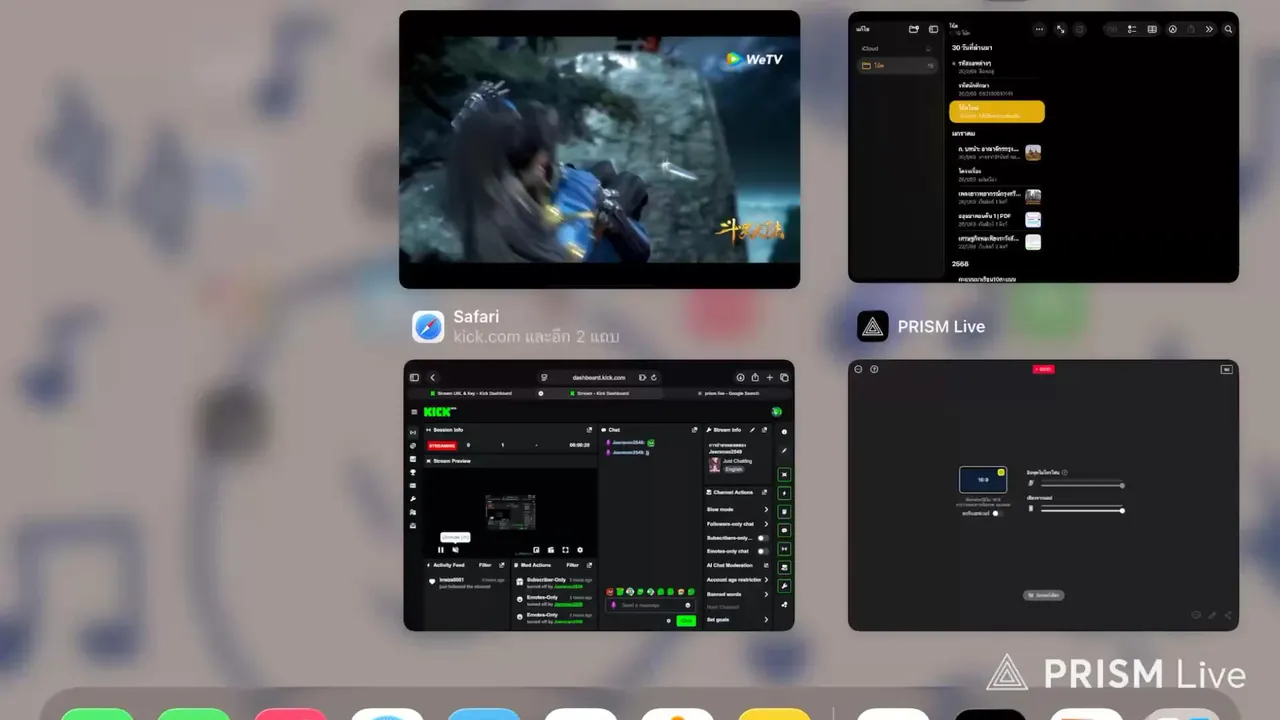1280x720 pixels.
Task: Expand Set goals setting
Action: pyautogui.click(x=738, y=620)
